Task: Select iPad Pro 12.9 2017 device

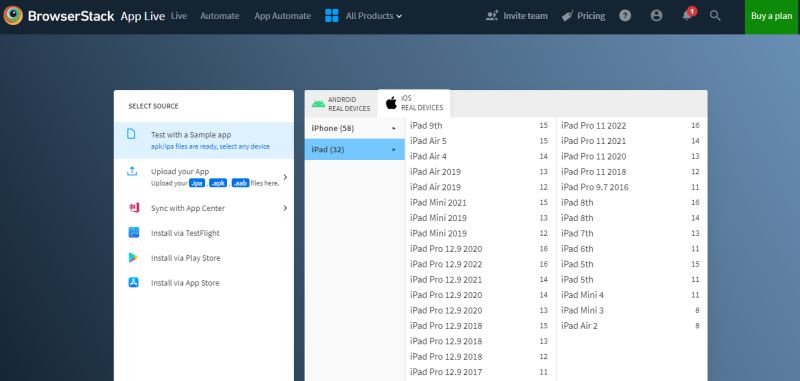Action: point(479,372)
